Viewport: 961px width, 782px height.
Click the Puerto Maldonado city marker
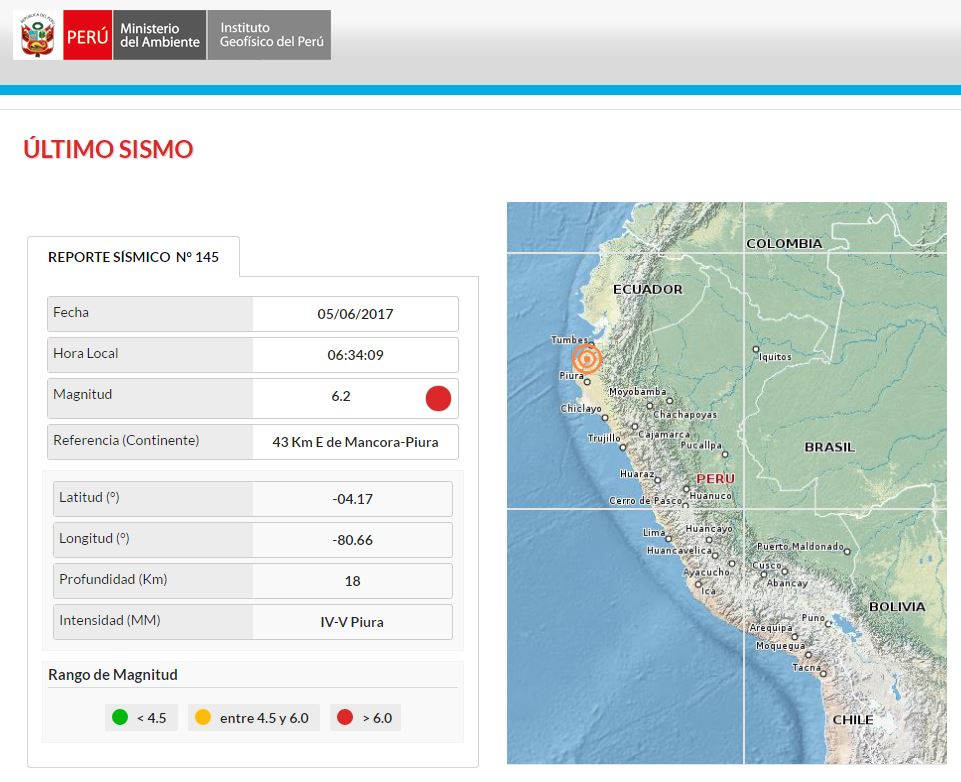[848, 552]
